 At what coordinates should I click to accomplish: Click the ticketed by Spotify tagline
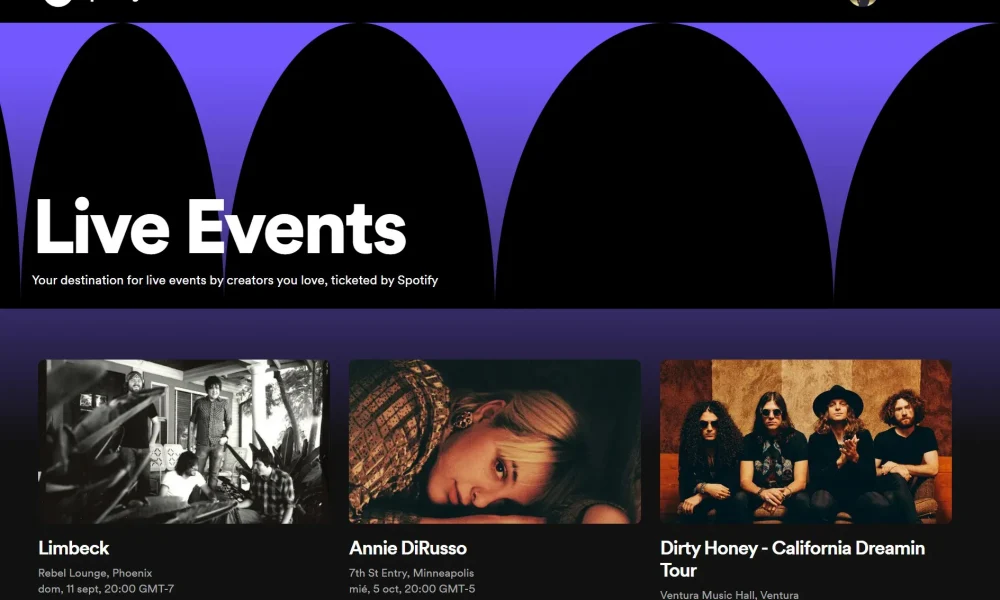pyautogui.click(x=235, y=280)
